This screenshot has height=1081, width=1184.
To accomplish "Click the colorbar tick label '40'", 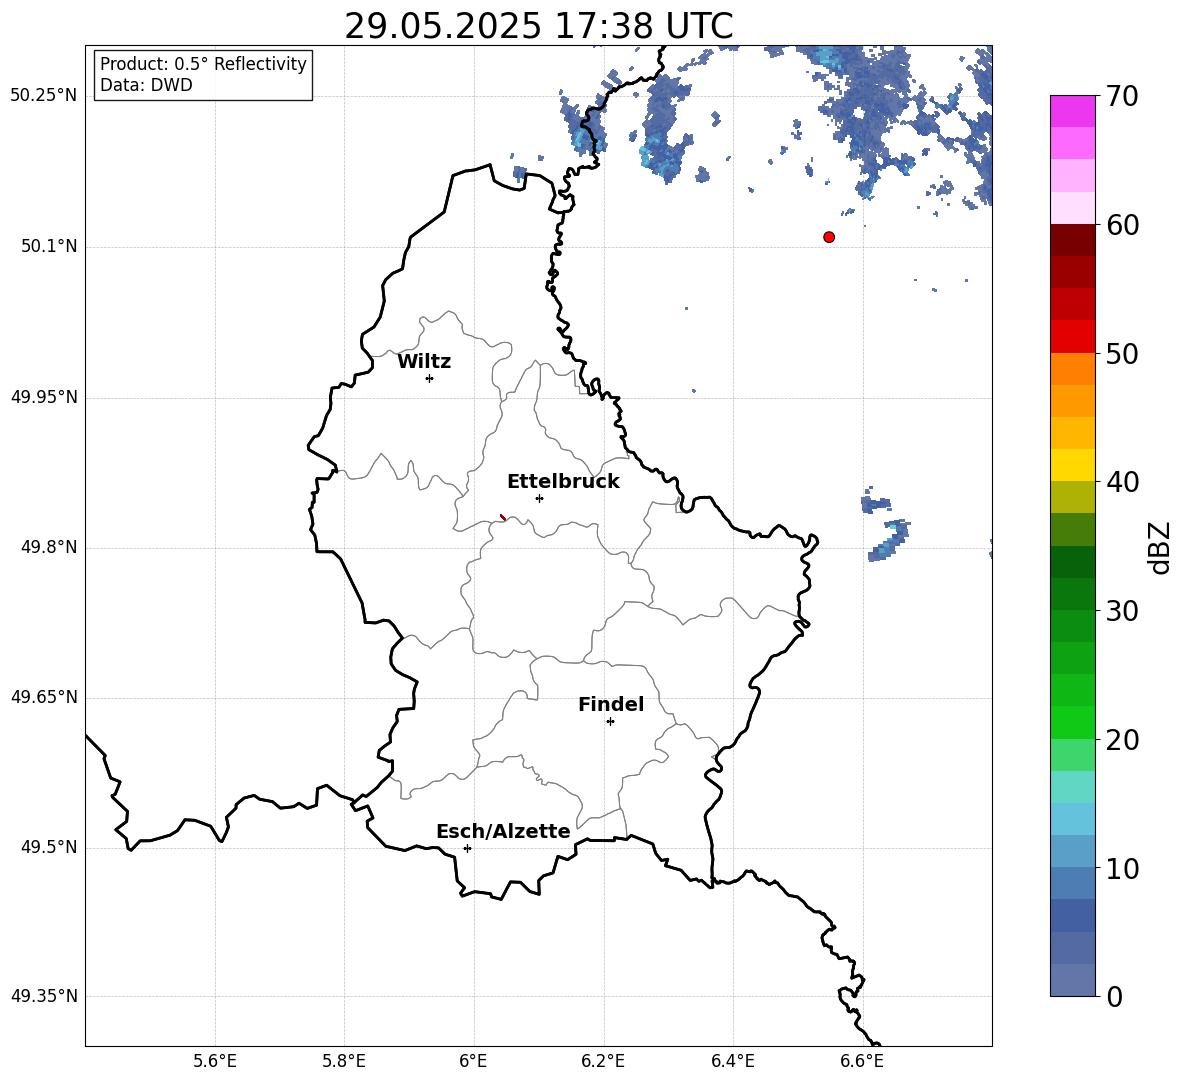I will [1122, 482].
